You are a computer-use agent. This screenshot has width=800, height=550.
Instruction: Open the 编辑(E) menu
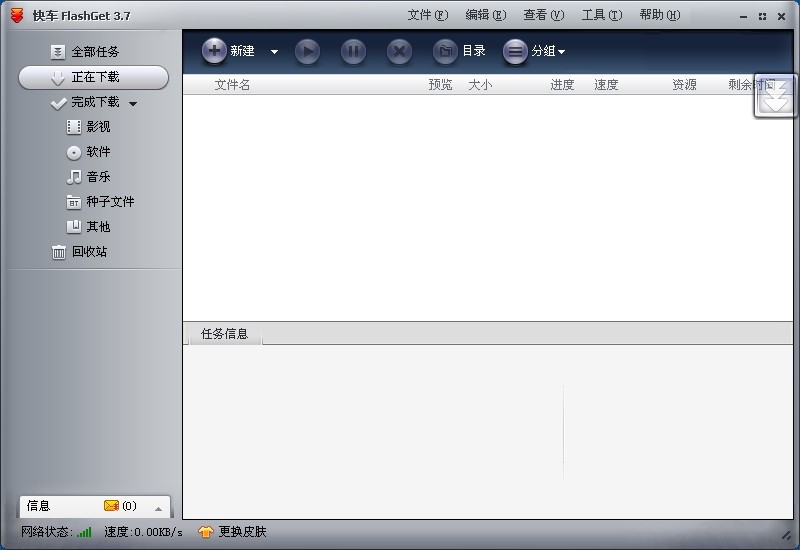coord(486,15)
